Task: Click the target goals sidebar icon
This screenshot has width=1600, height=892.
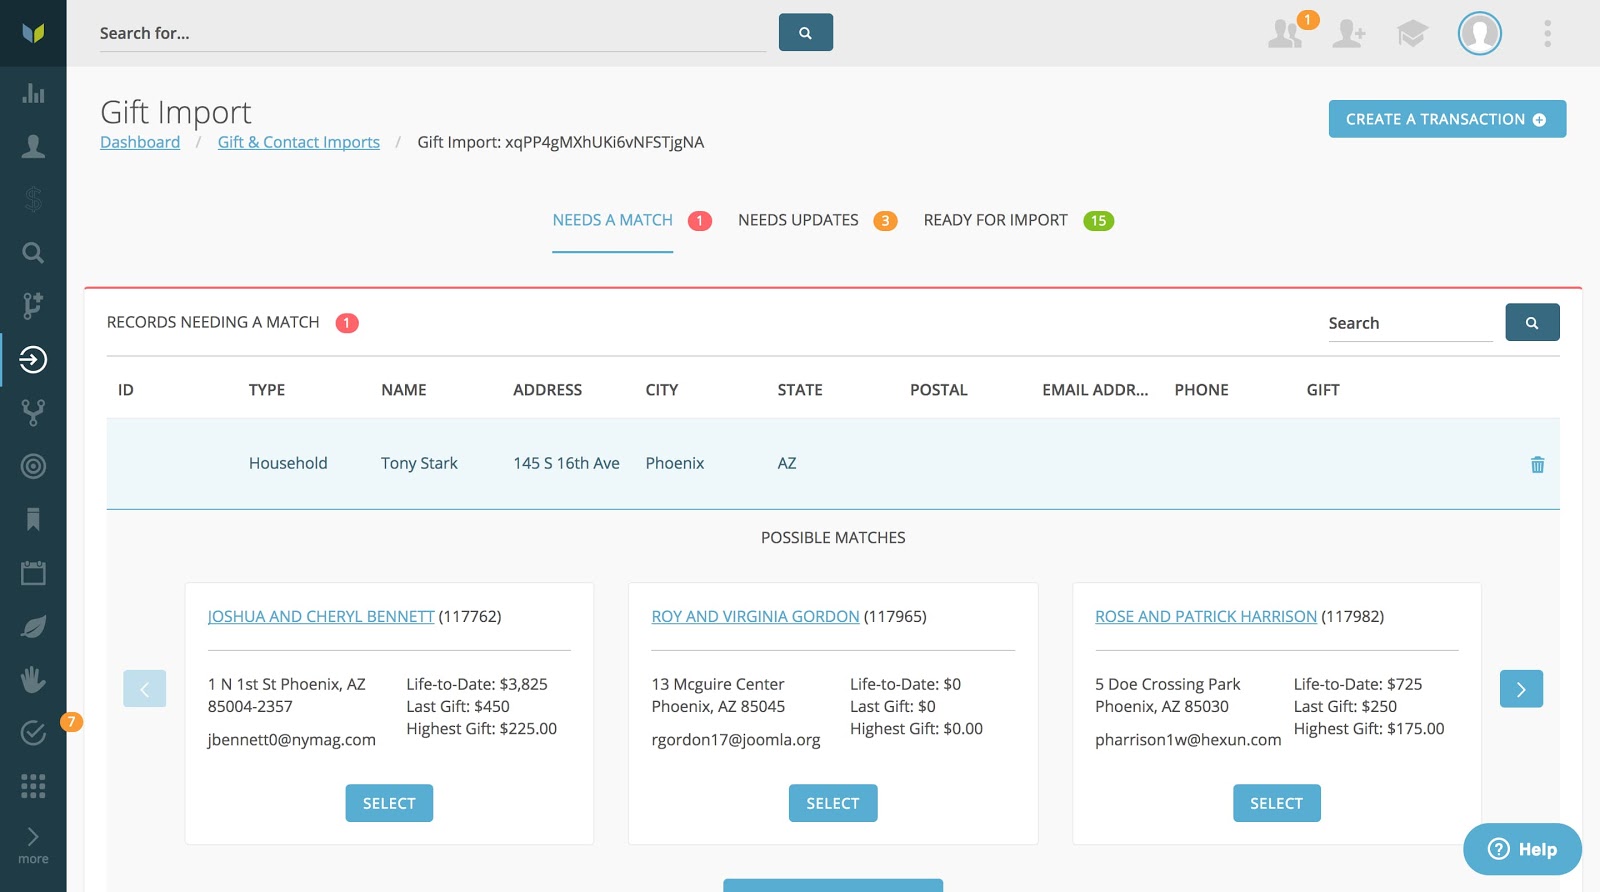Action: (33, 466)
